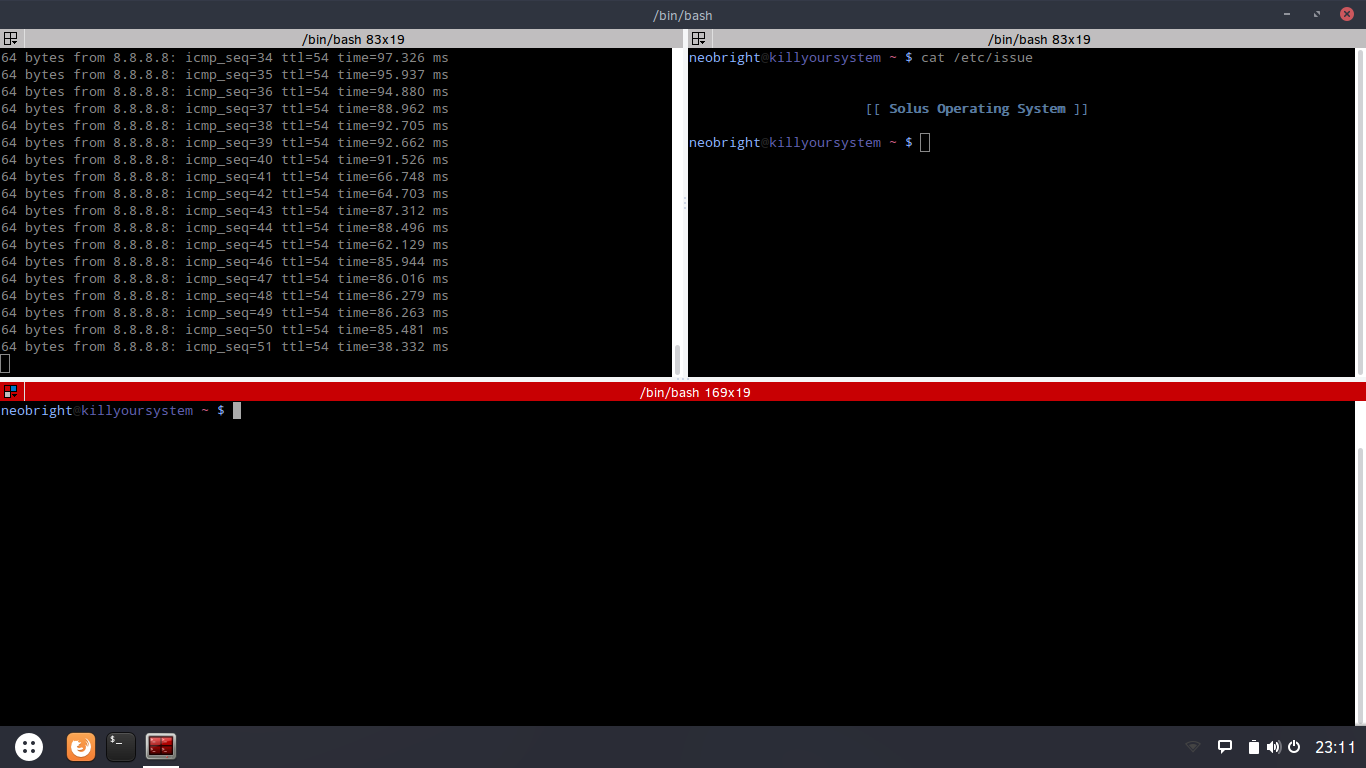Click the ping line with icmp_seq=43
This screenshot has width=1366, height=768.
point(225,211)
